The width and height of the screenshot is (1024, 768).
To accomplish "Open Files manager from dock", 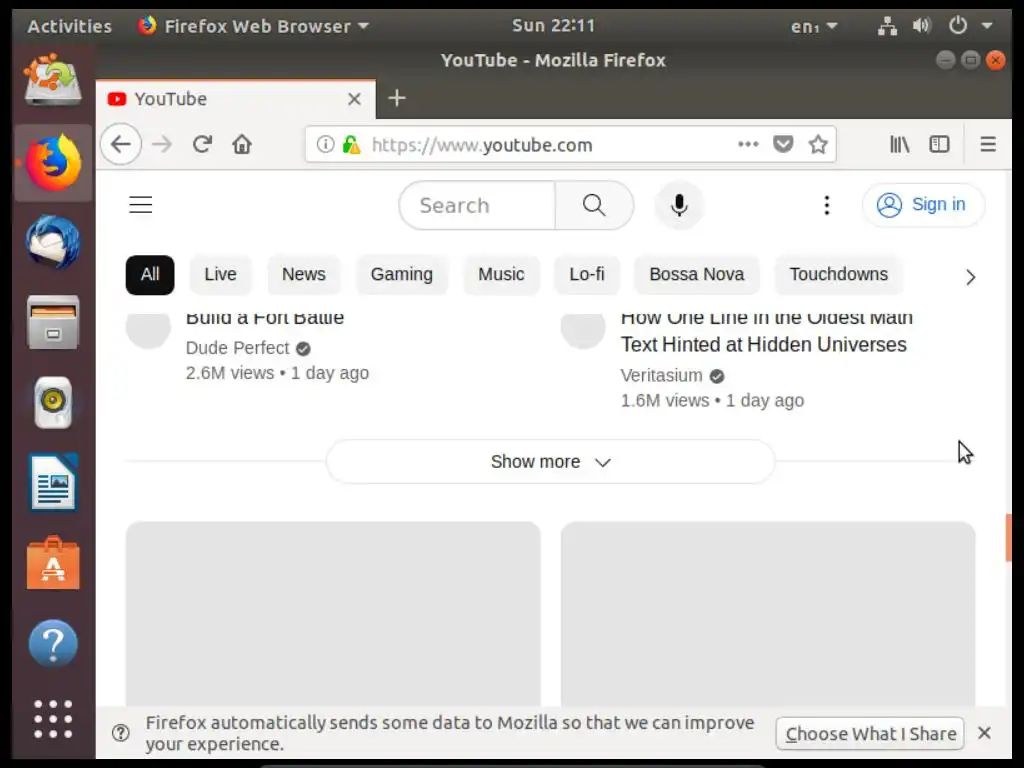I will [53, 322].
